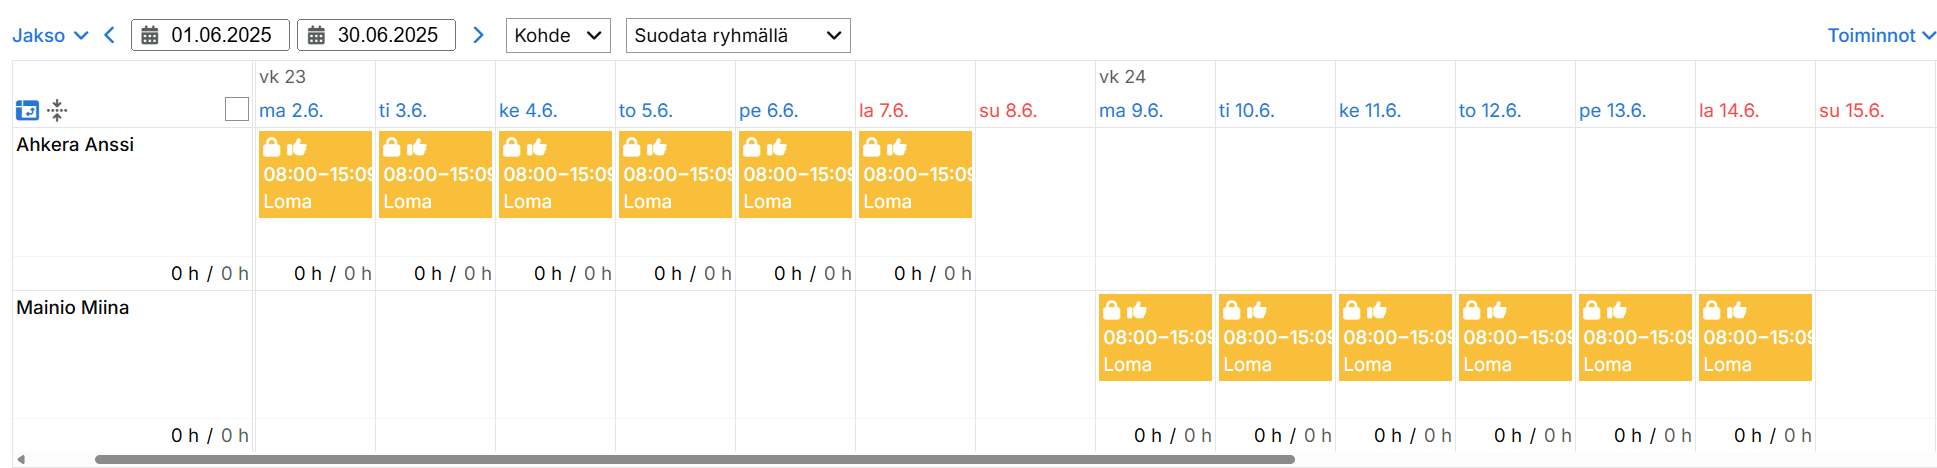Open the end date calendar picker icon

tap(316, 36)
